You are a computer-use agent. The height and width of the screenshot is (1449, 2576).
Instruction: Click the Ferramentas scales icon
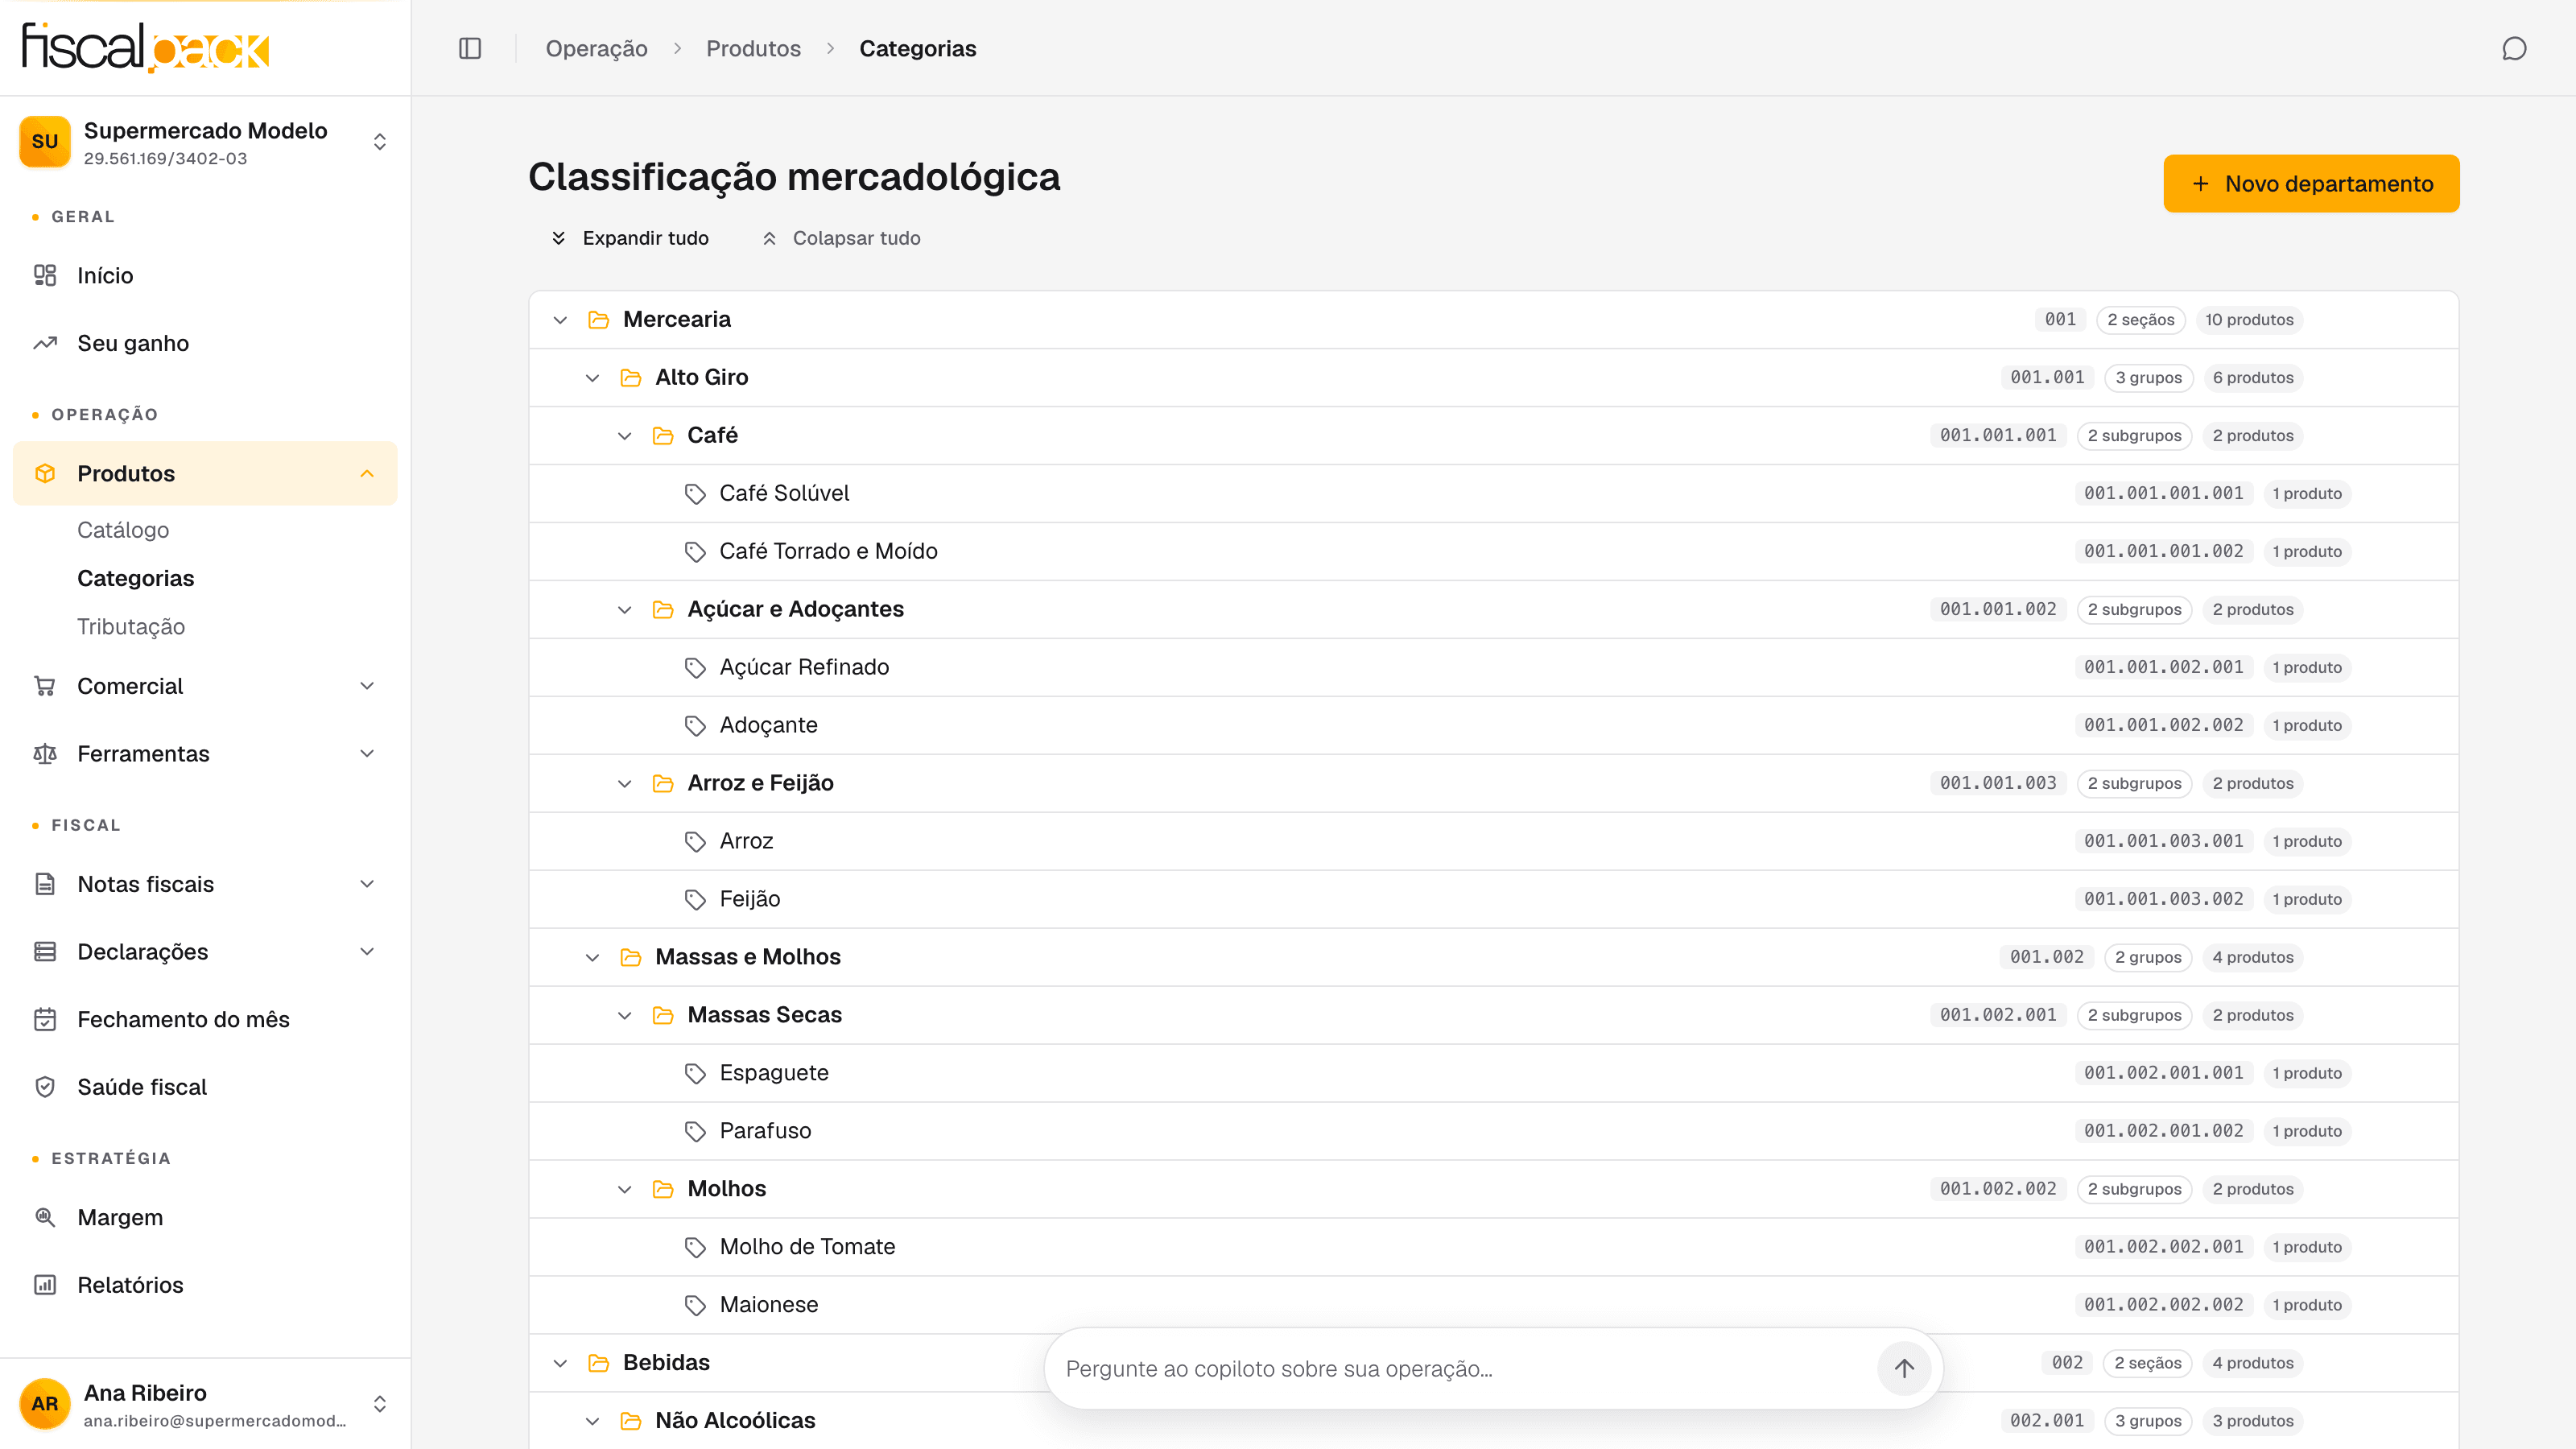point(45,753)
